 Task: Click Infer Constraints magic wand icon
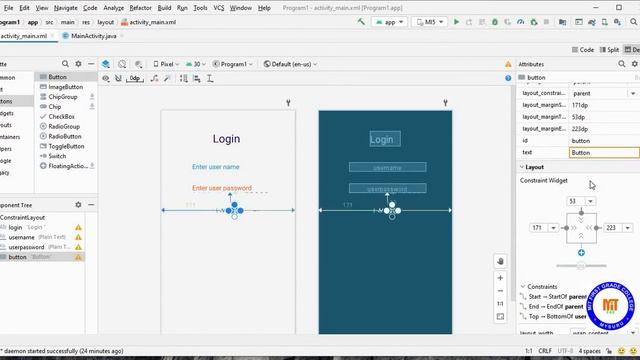point(167,78)
